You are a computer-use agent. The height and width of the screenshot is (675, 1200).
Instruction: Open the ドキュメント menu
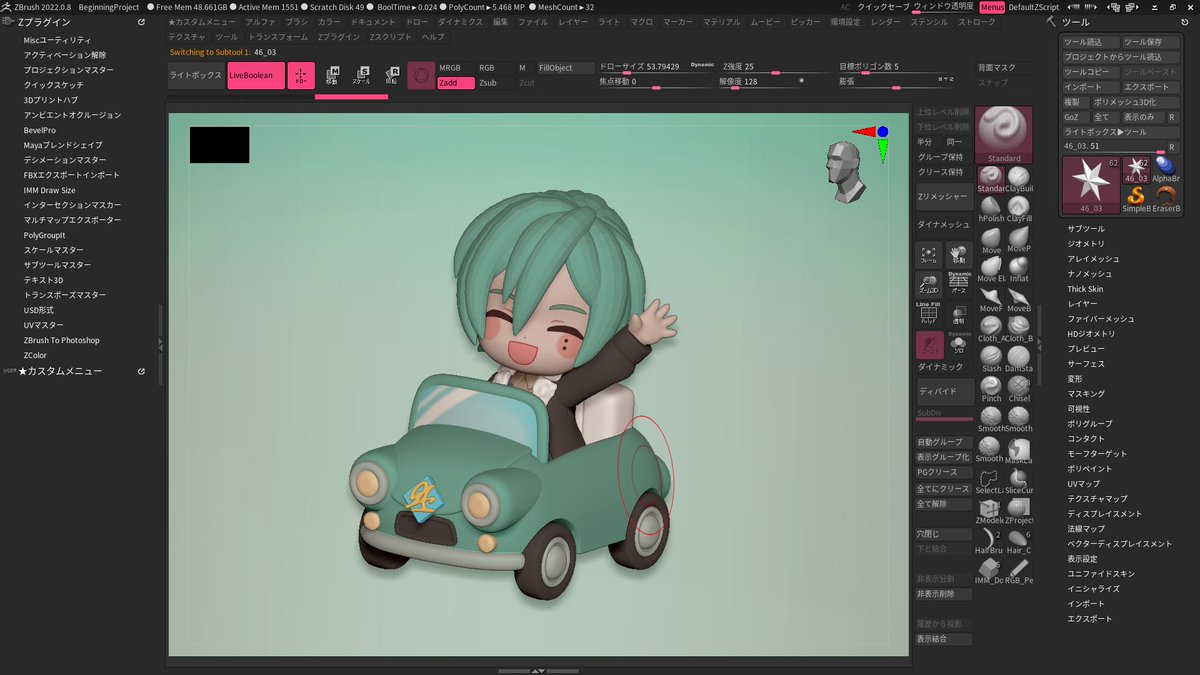click(x=372, y=21)
